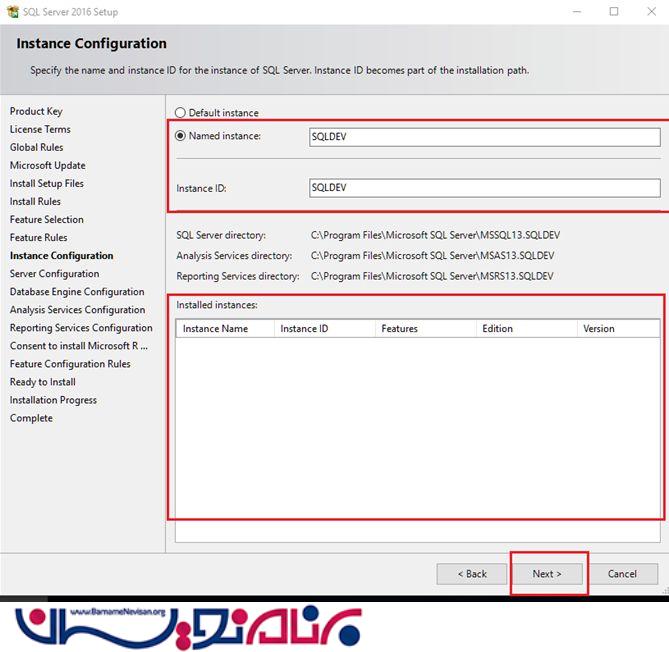Minimize the setup window
This screenshot has width=669, height=652.
point(577,12)
